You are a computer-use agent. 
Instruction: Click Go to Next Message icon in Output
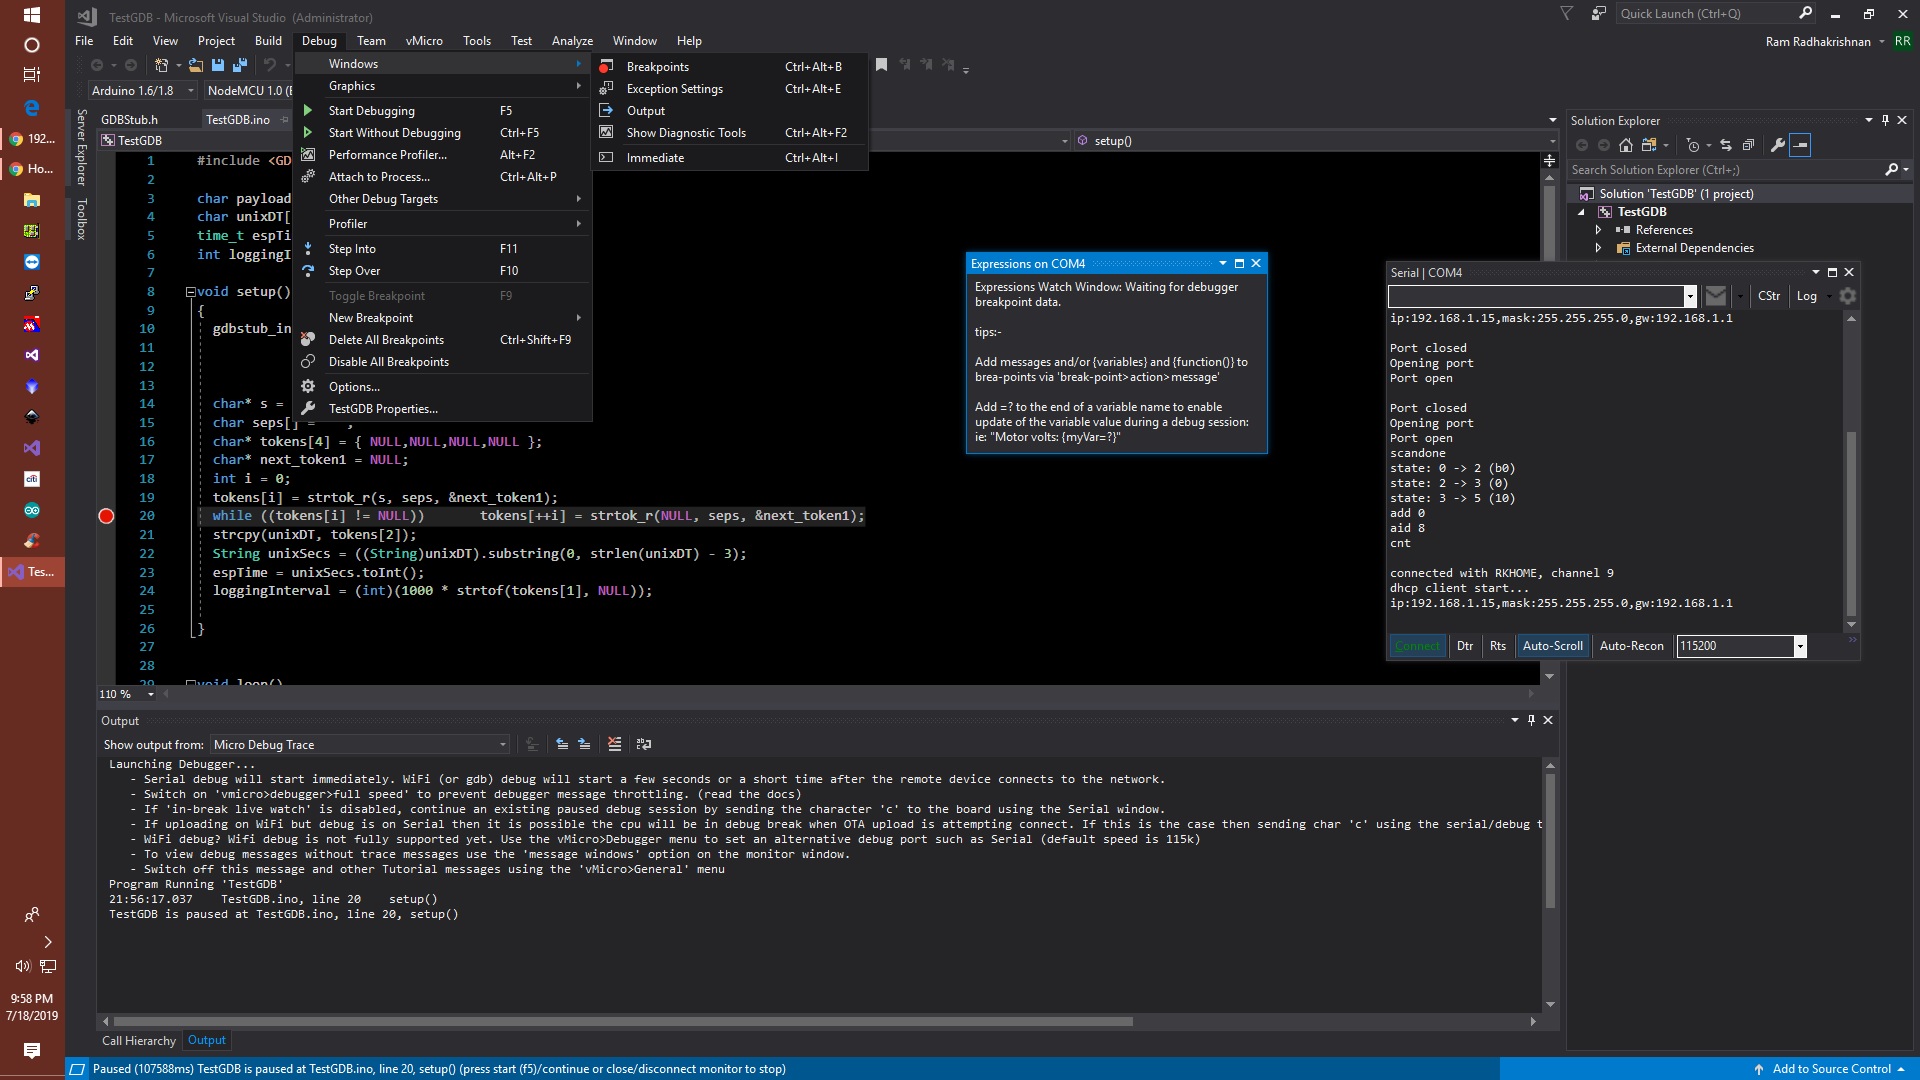(x=584, y=744)
